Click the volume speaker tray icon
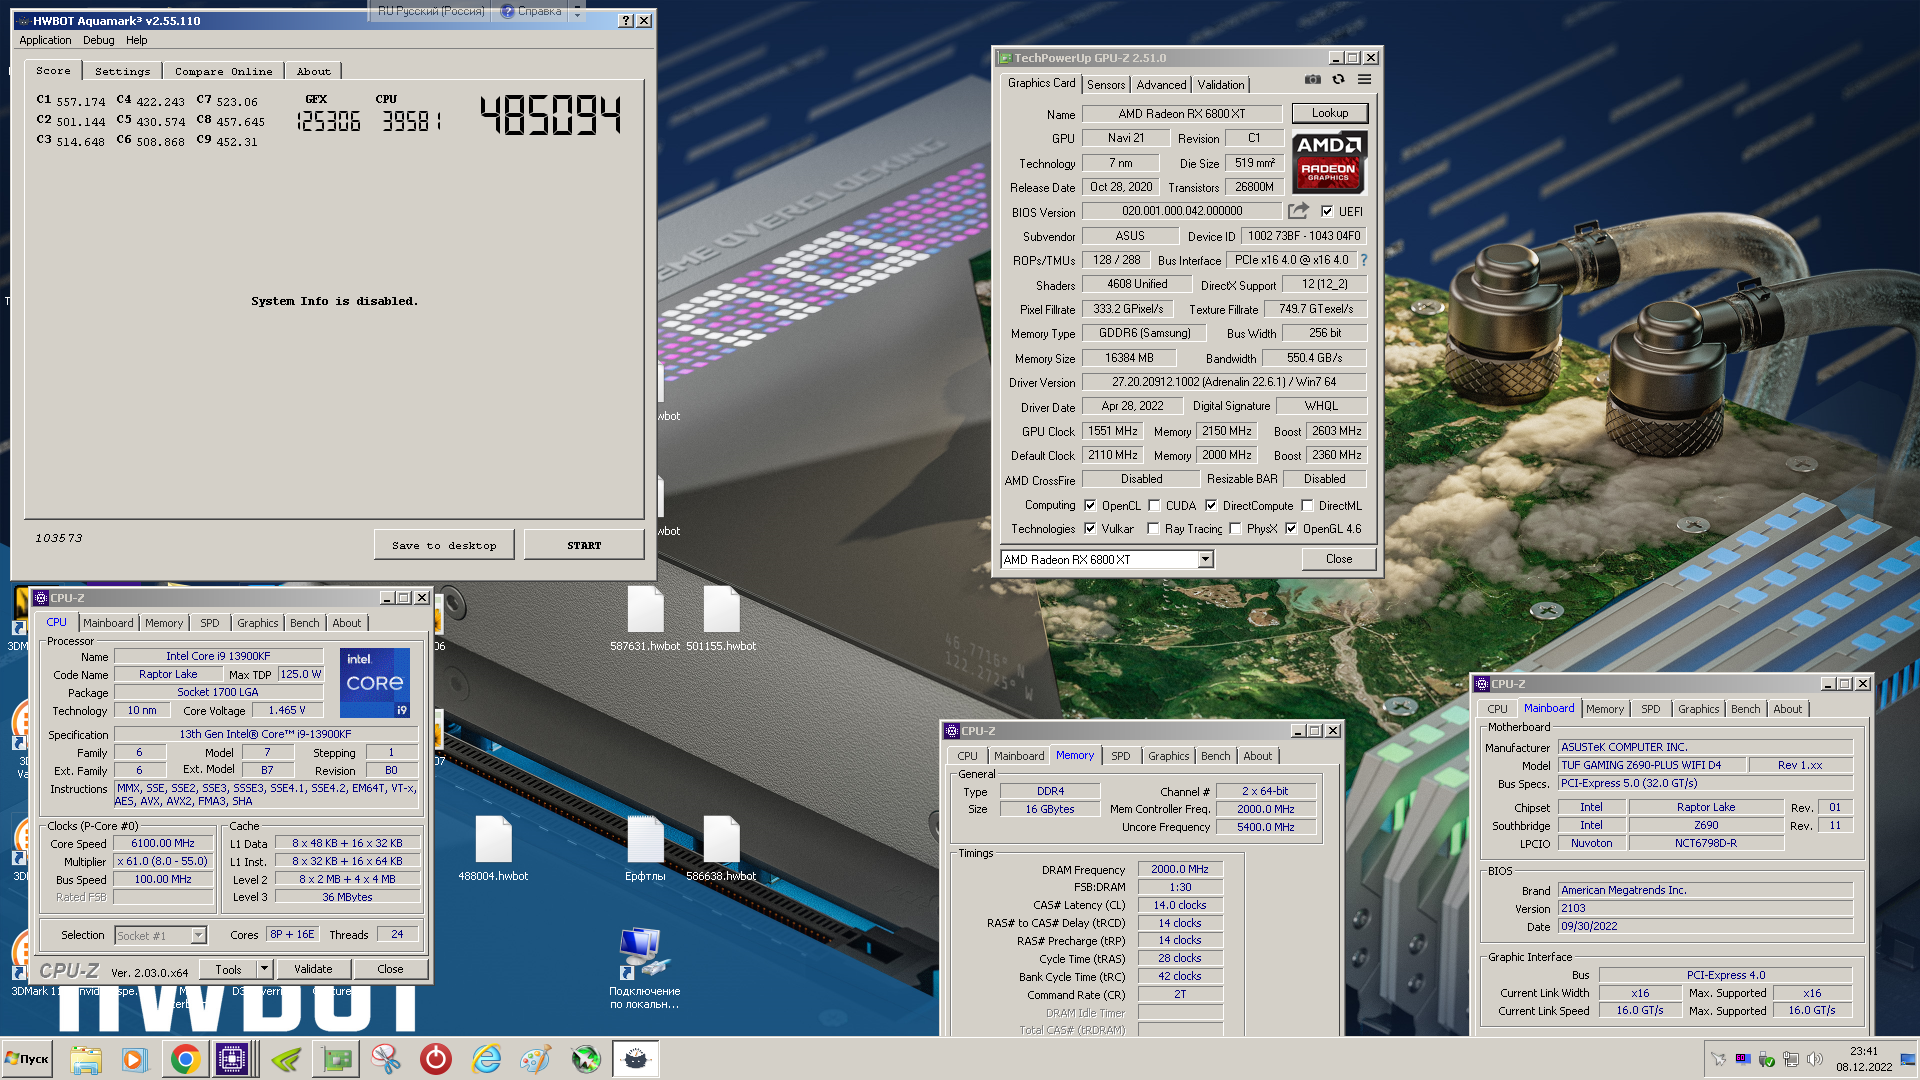1920x1080 pixels. point(1814,1059)
